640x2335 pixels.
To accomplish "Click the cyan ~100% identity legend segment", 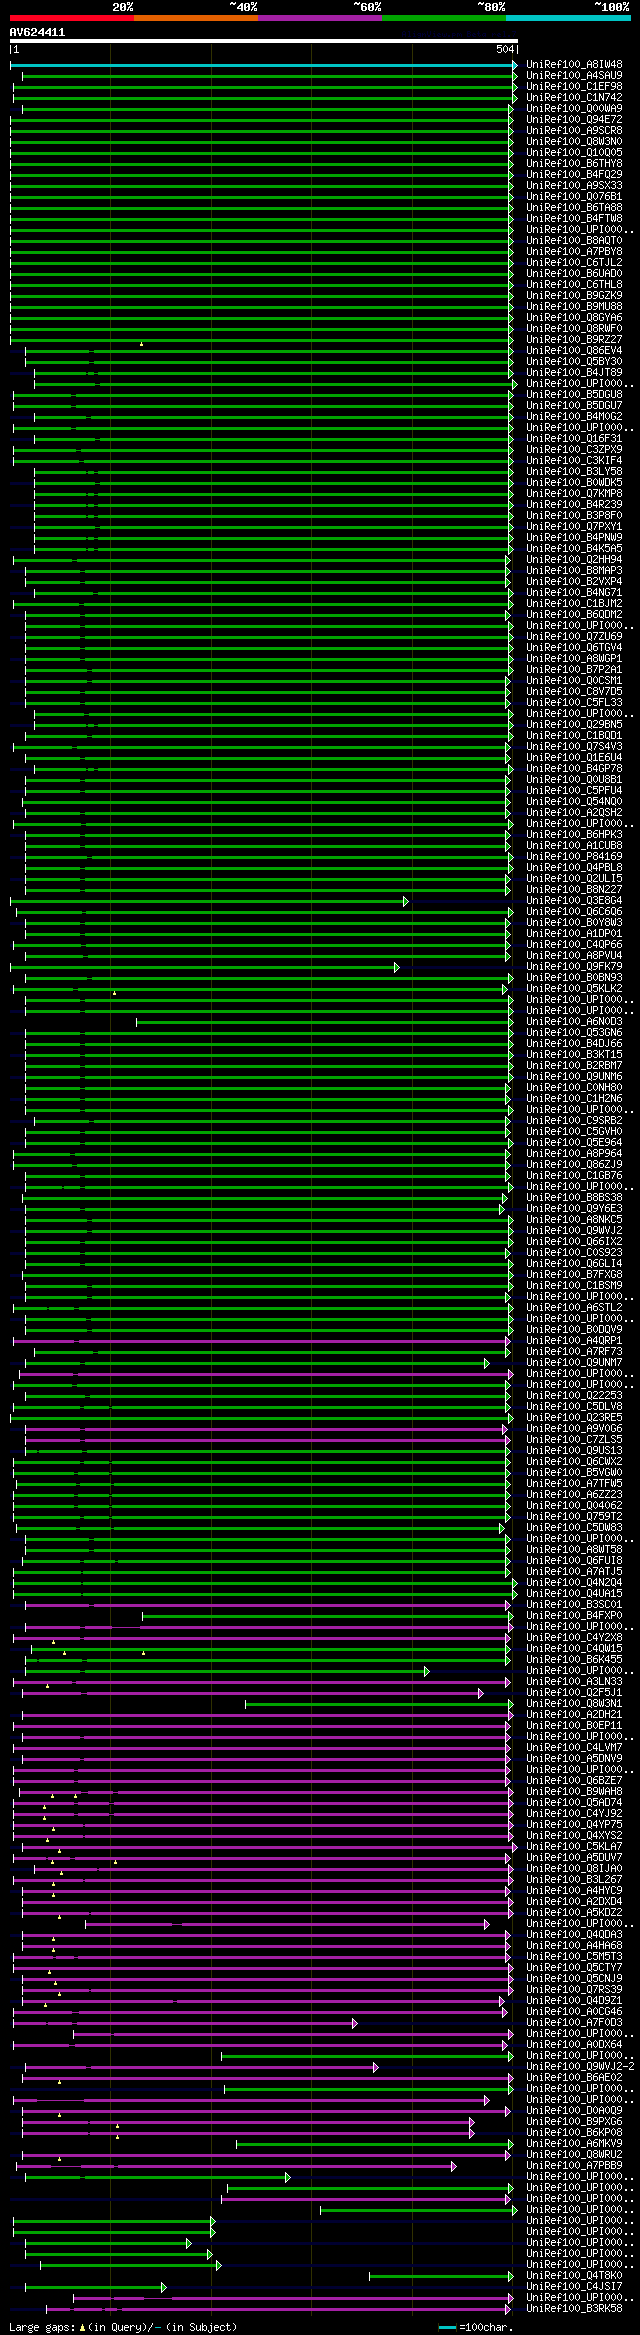I will pyautogui.click(x=568, y=18).
